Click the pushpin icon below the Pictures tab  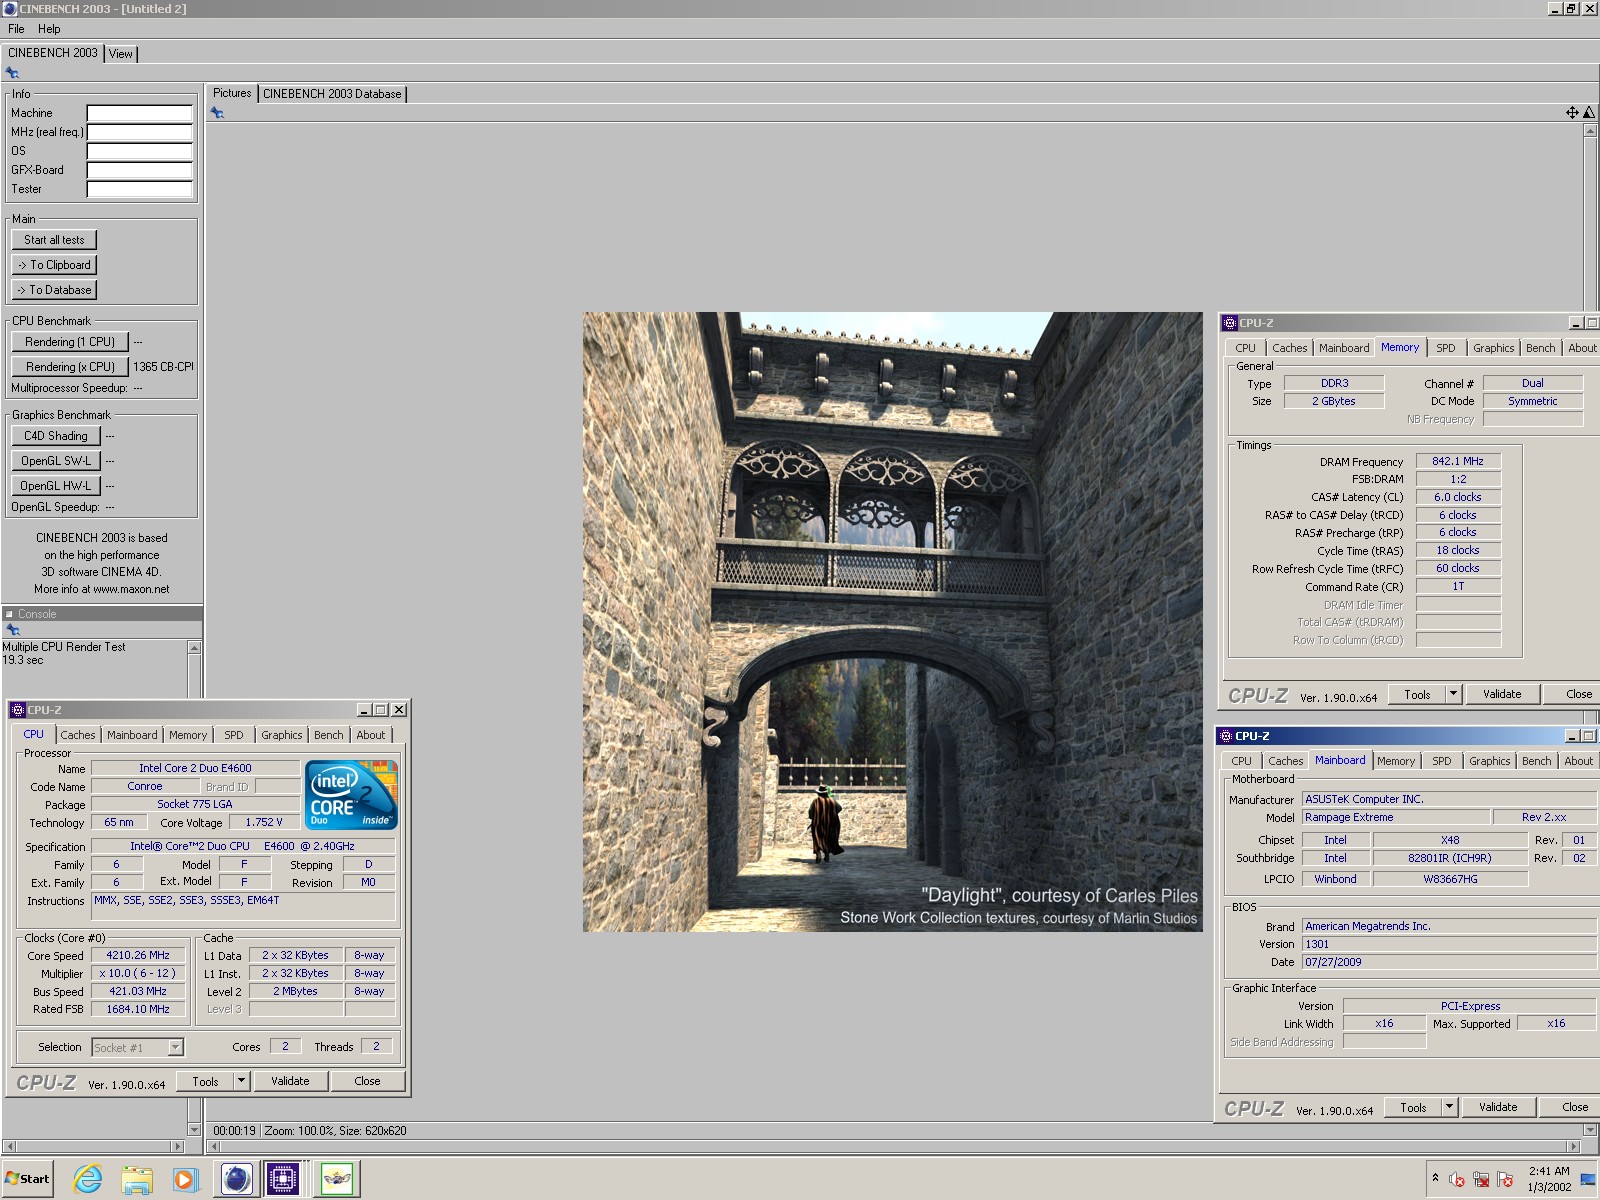click(217, 113)
